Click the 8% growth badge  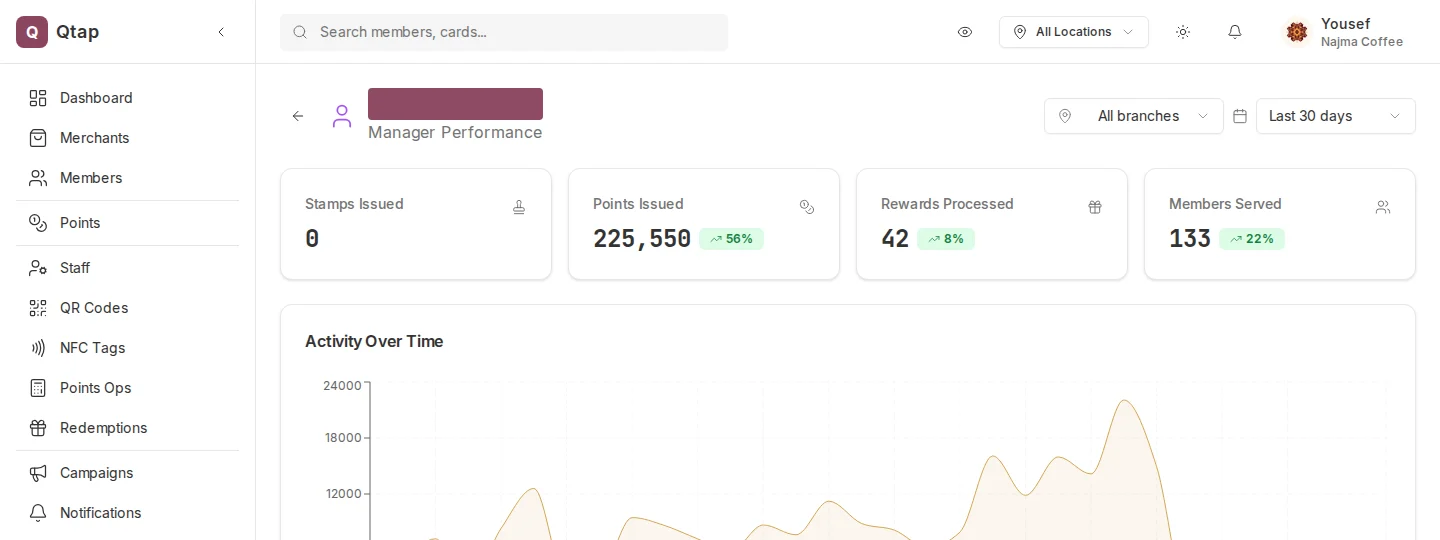(946, 239)
